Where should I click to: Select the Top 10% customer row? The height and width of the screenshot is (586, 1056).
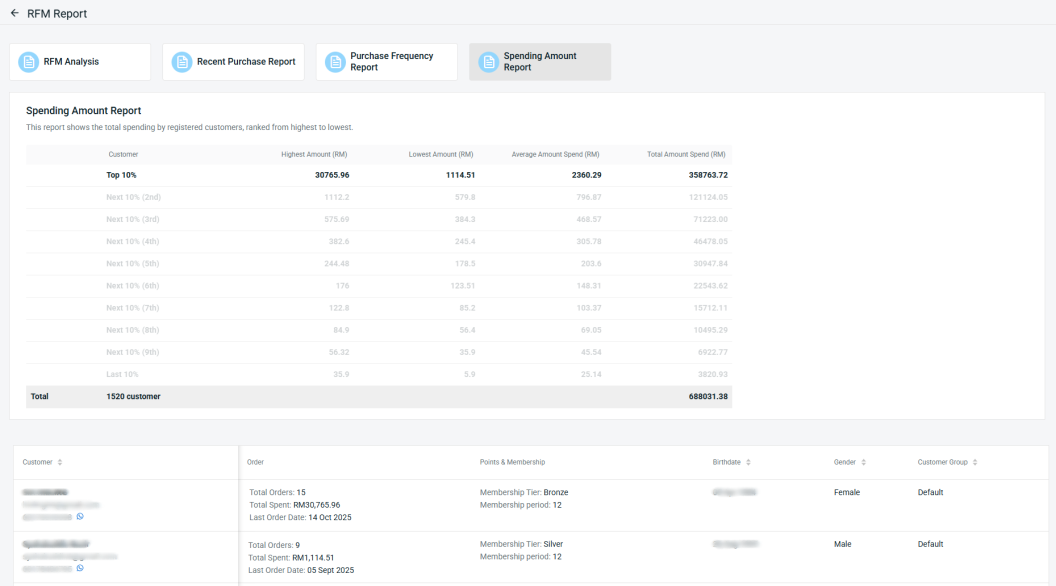click(378, 175)
